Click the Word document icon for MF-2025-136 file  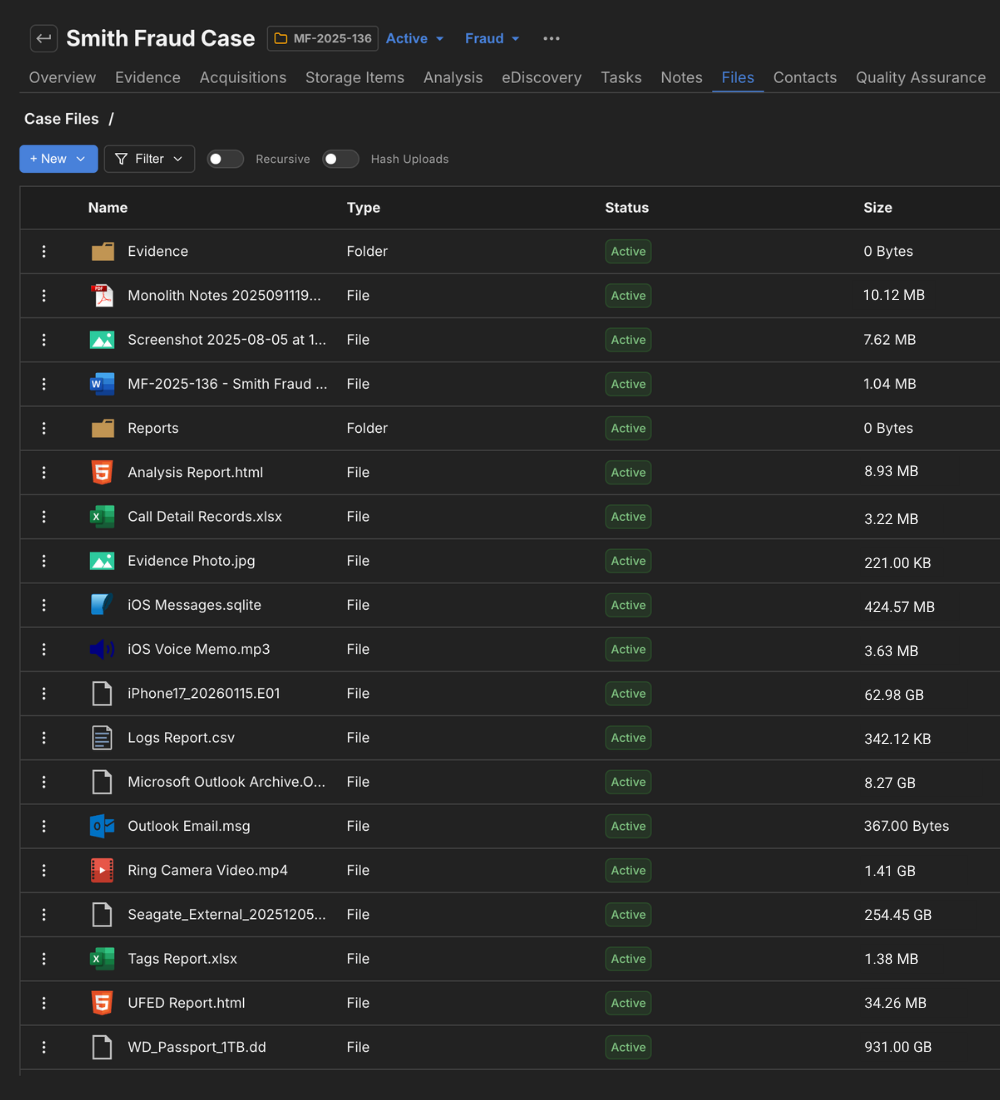(102, 384)
